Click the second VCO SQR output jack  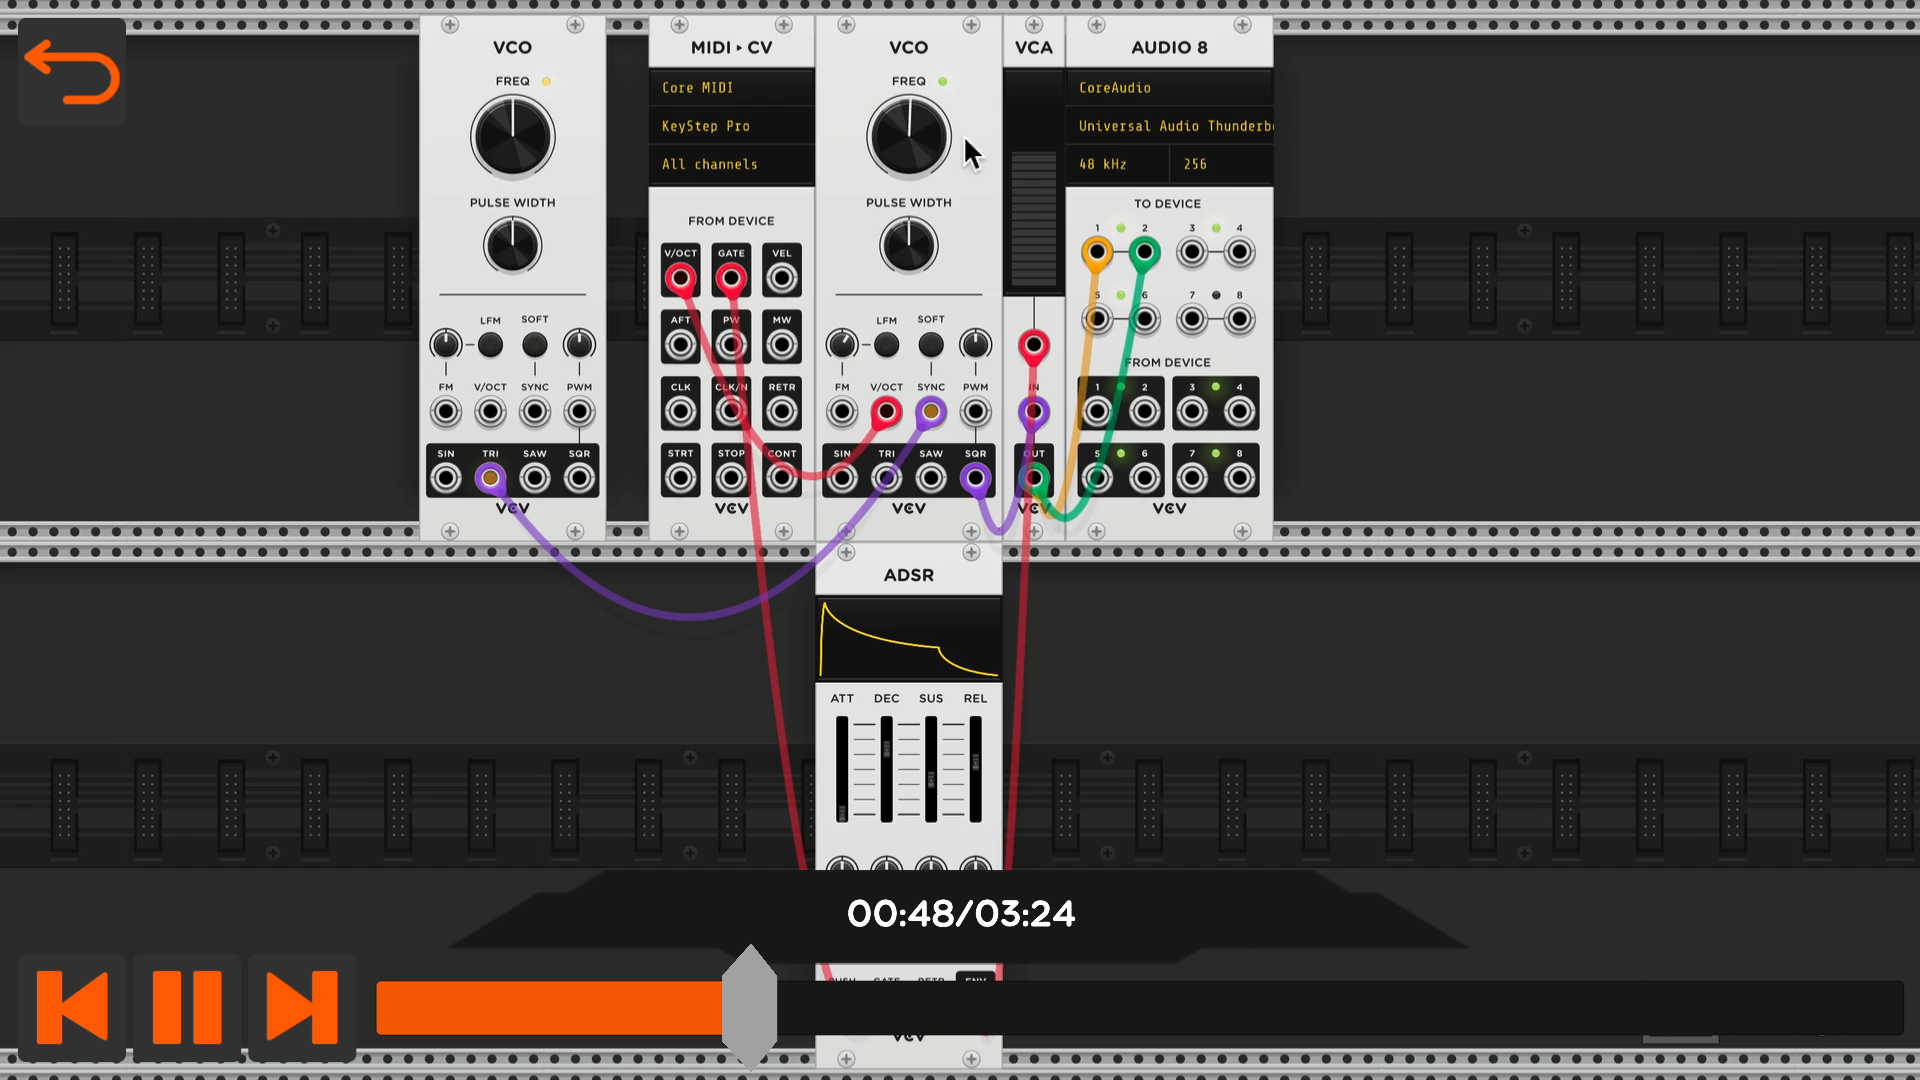(975, 478)
